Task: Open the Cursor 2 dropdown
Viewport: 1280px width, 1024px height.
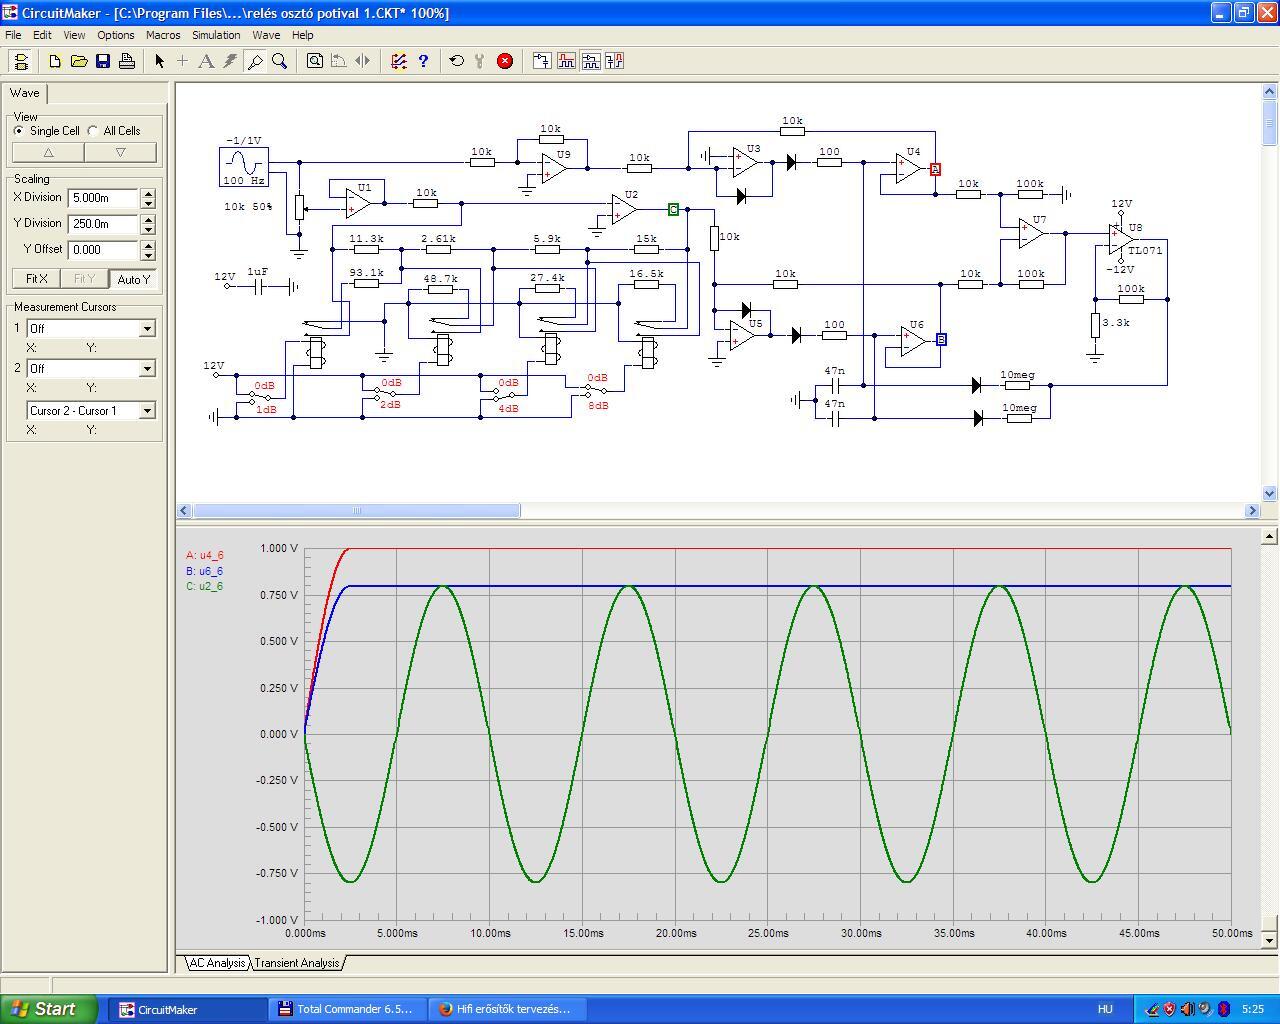Action: pos(147,369)
